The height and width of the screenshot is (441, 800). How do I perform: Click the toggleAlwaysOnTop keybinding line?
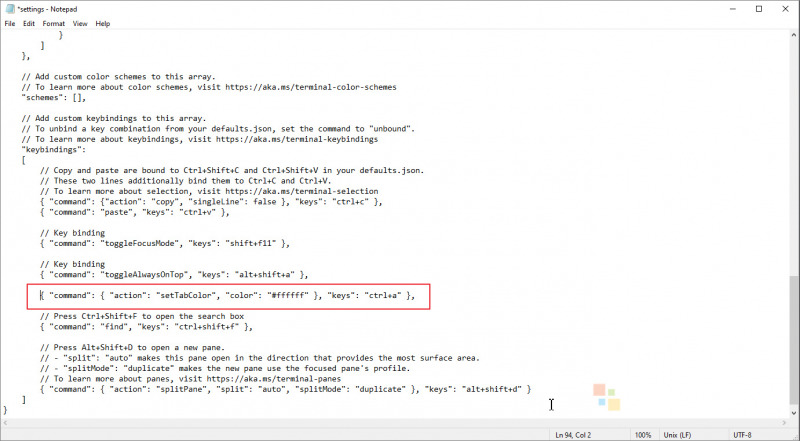(x=174, y=275)
